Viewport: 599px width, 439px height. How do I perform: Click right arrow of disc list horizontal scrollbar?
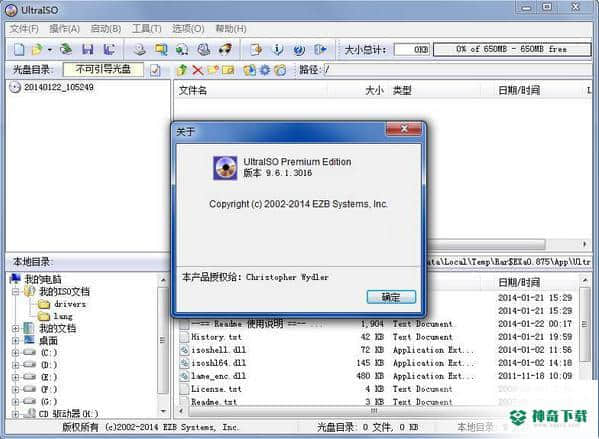coord(584,244)
